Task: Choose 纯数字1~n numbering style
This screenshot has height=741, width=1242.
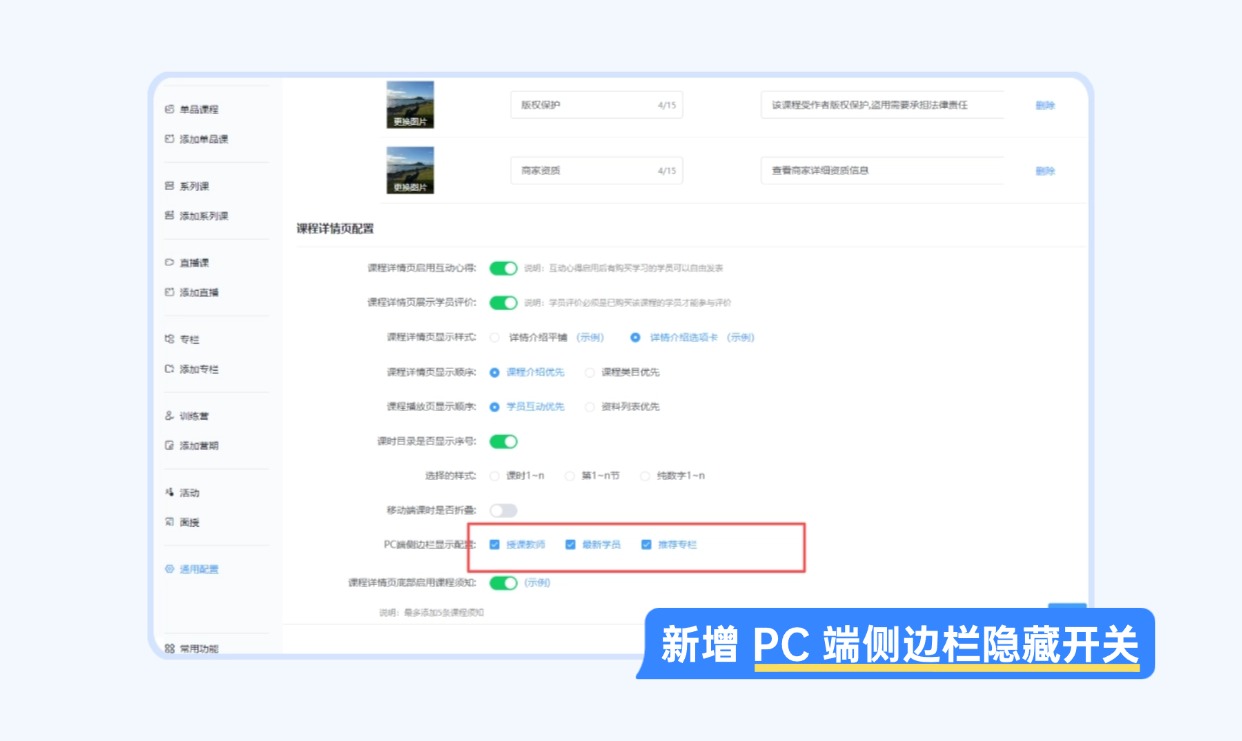Action: point(645,476)
